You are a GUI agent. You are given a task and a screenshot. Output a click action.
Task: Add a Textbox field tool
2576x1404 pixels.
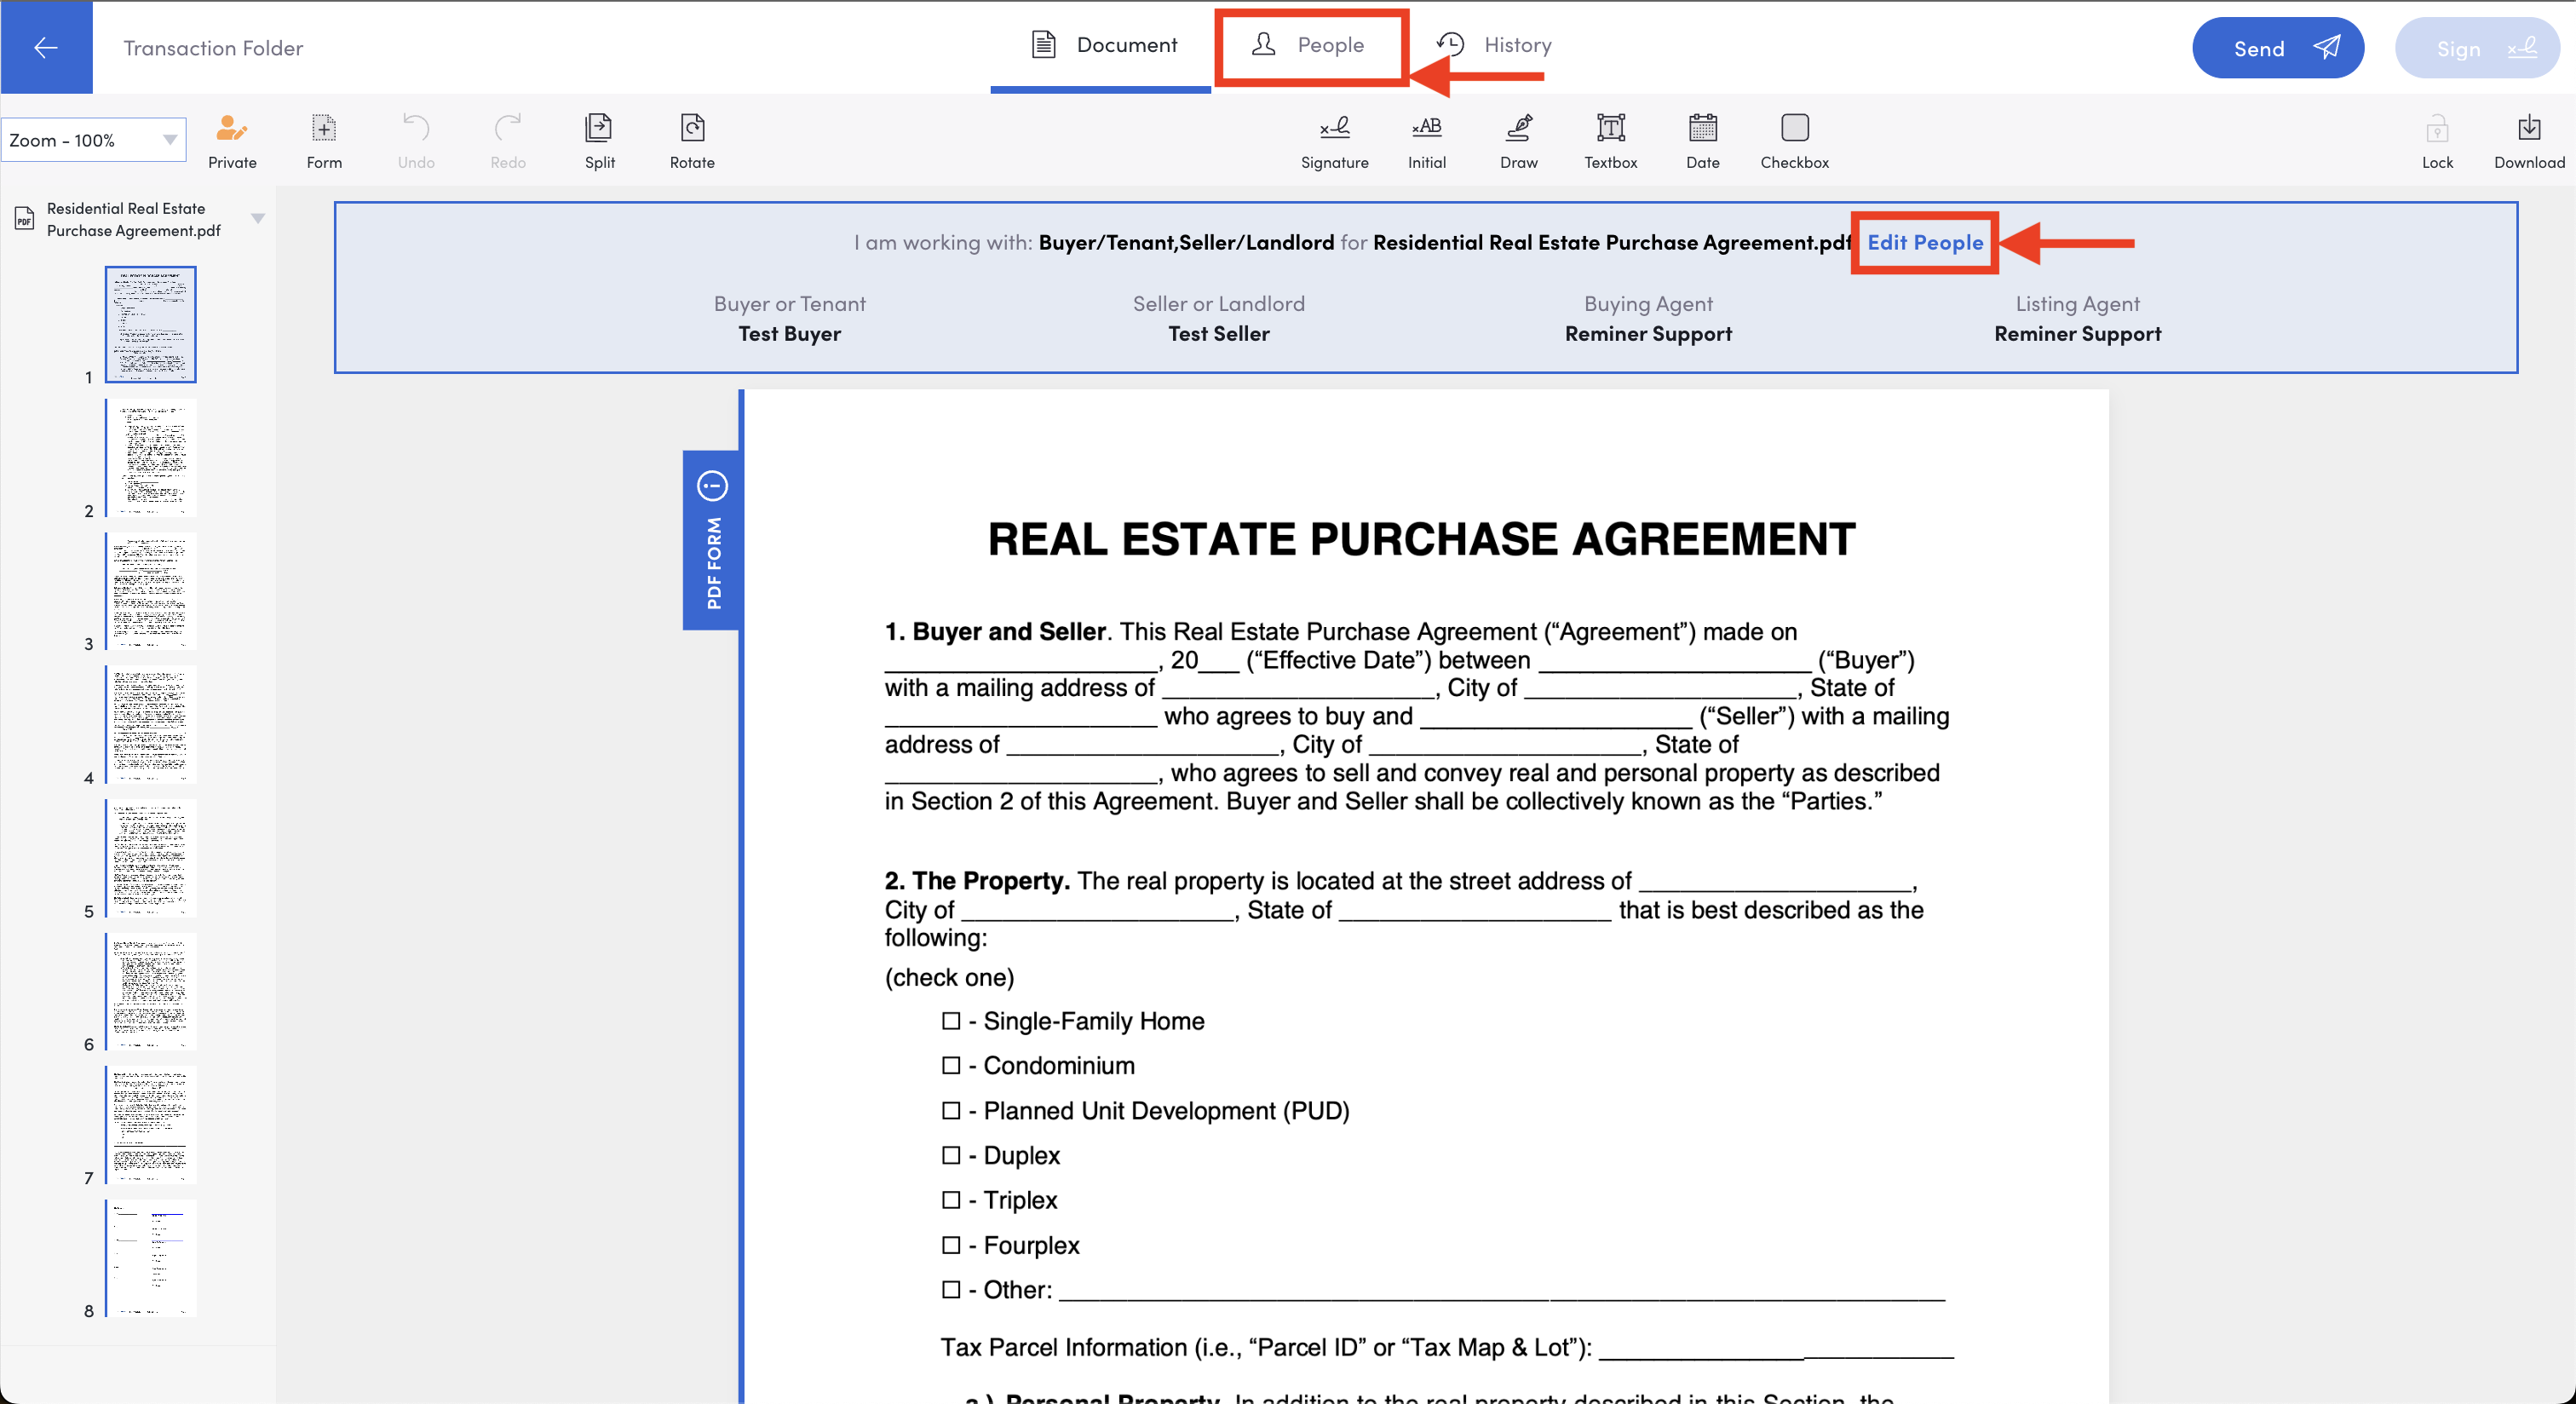pos(1610,129)
